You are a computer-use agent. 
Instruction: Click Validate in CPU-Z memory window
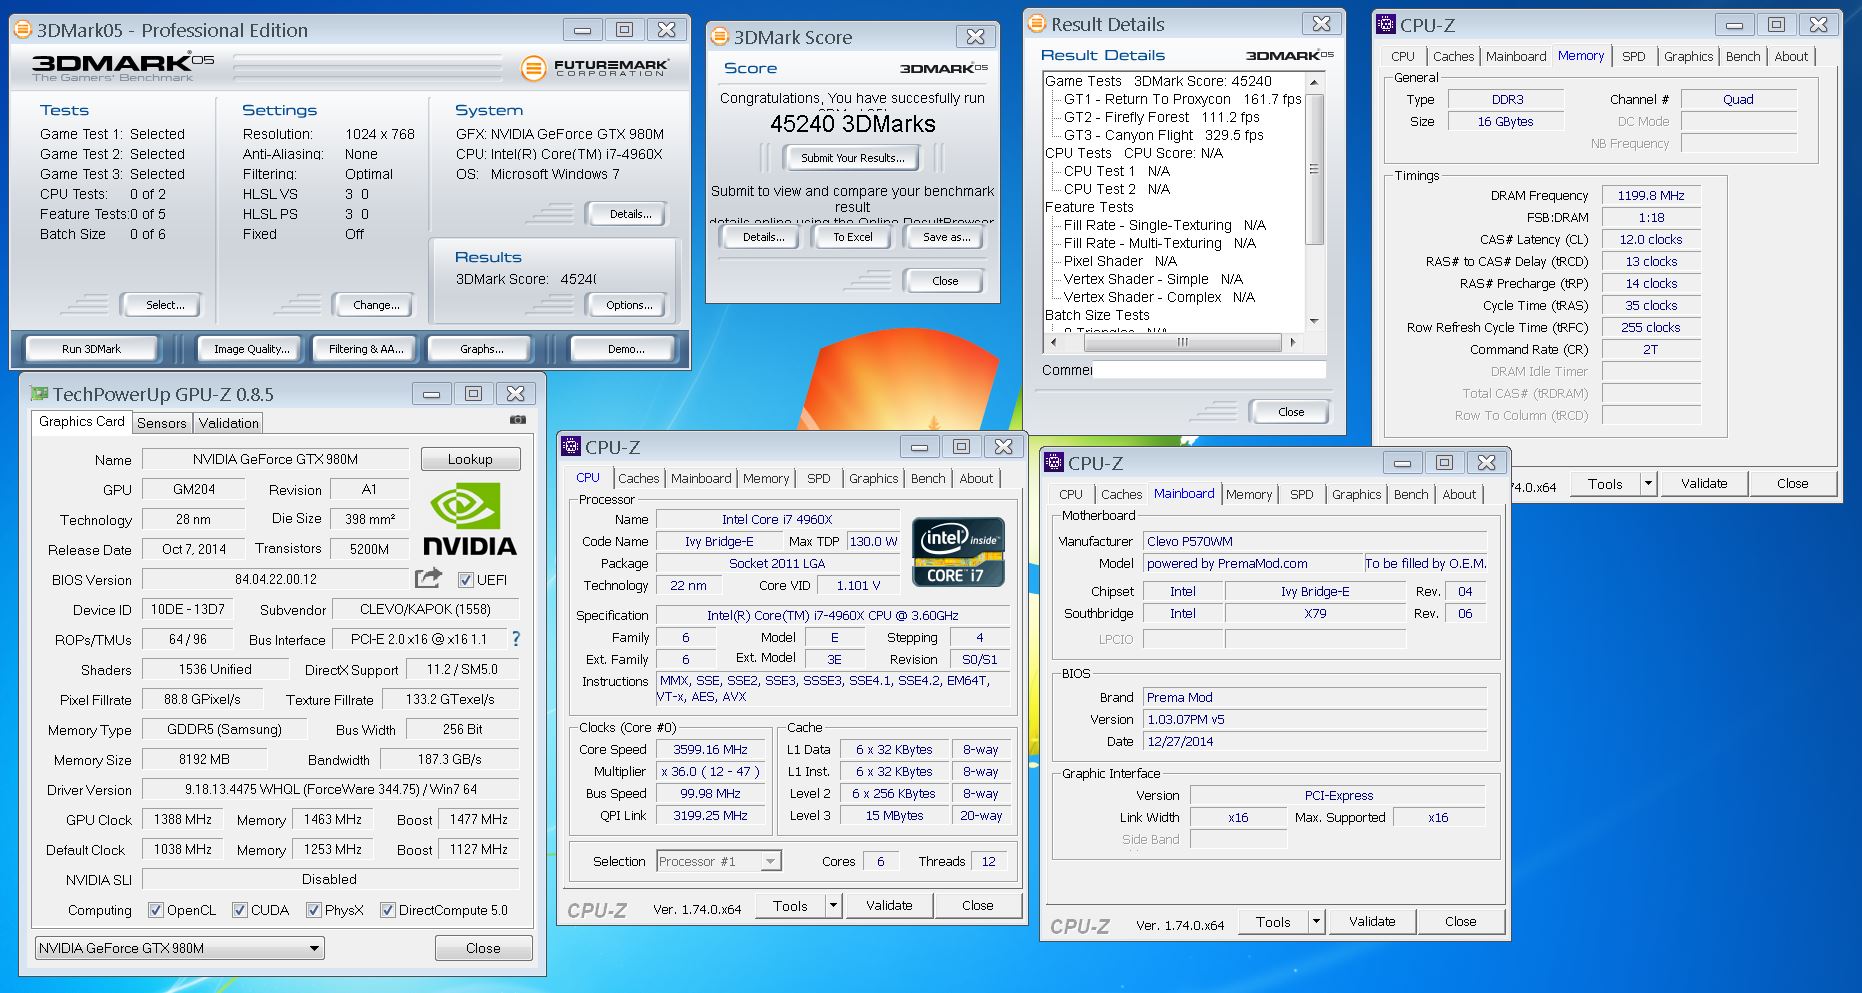click(x=1704, y=483)
